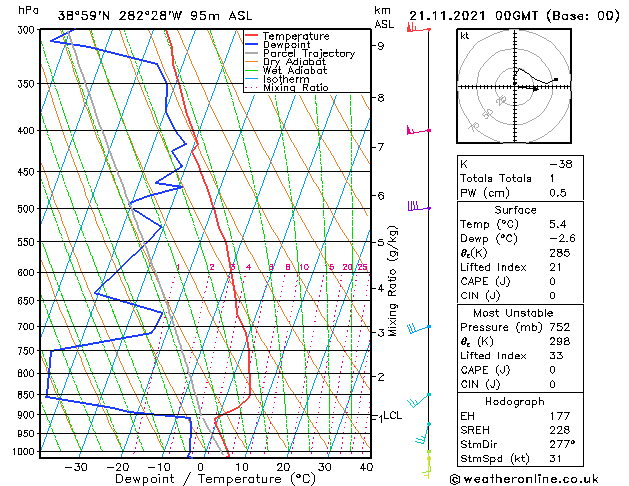Click the hodograph storm motion arrow marker
629x486 pixels.
535,89
